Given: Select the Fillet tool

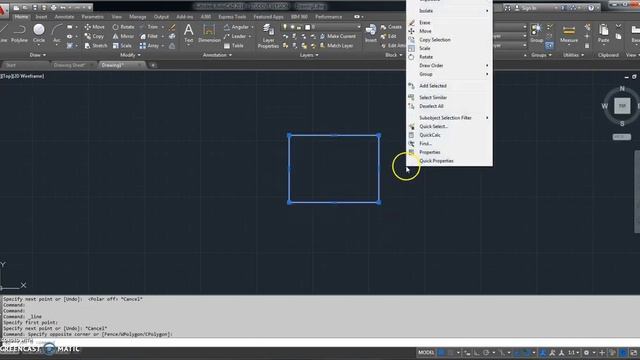Looking at the screenshot, I should click(x=149, y=36).
